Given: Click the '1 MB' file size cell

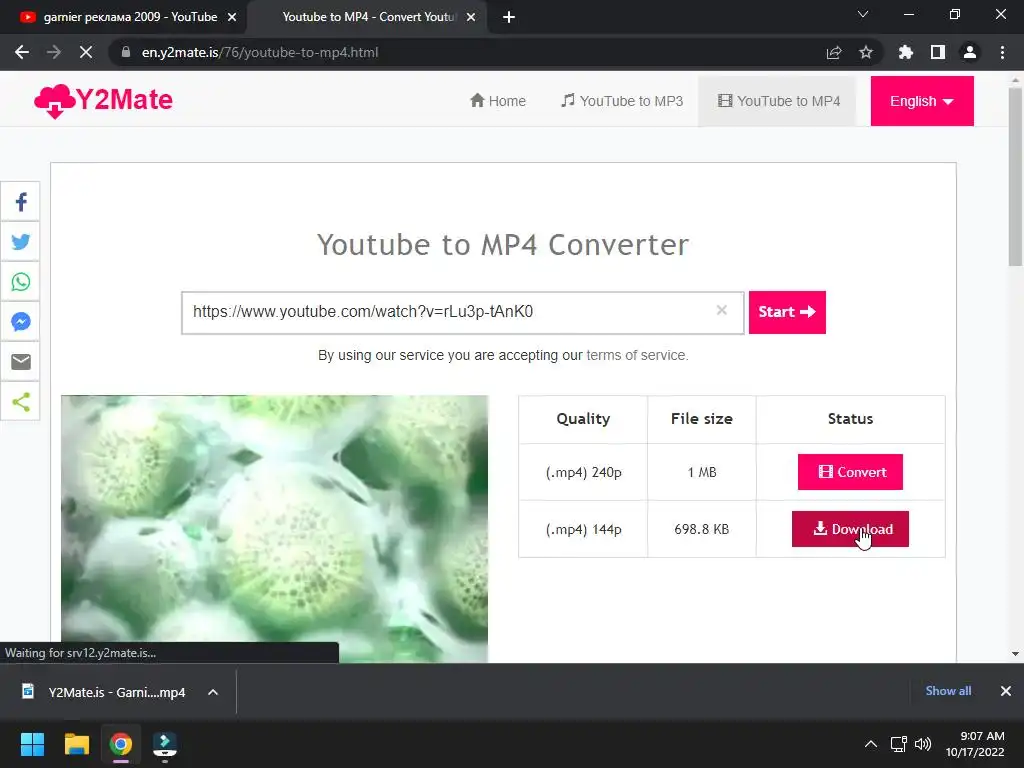Looking at the screenshot, I should pyautogui.click(x=701, y=472).
